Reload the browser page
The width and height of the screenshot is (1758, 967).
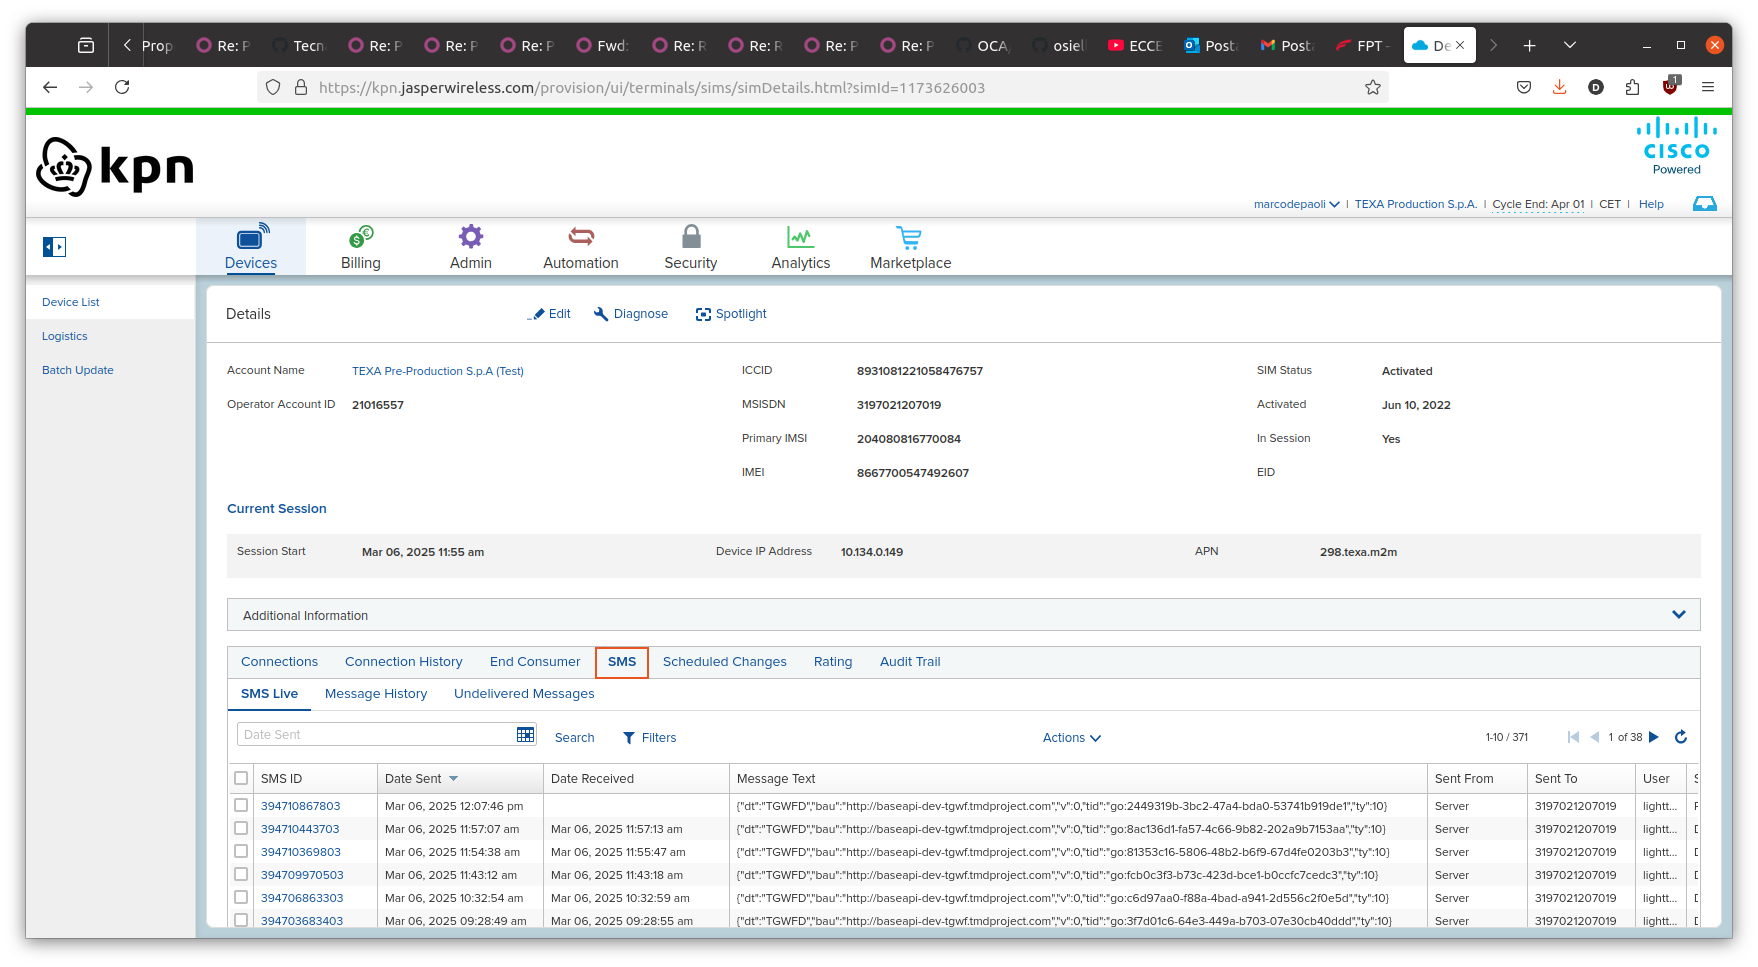[122, 87]
